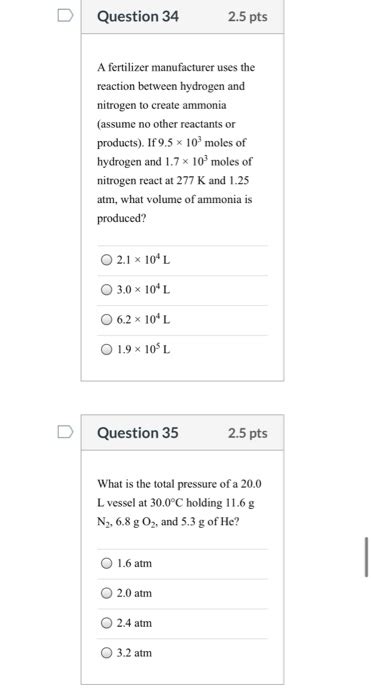Mark the 6.2 × 10⁴ L radio button
This screenshot has height=700, width=371.
pyautogui.click(x=106, y=320)
